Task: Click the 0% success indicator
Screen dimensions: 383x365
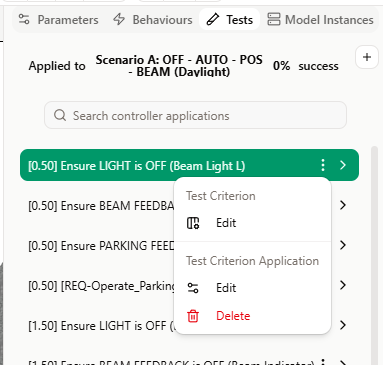Action: click(306, 66)
